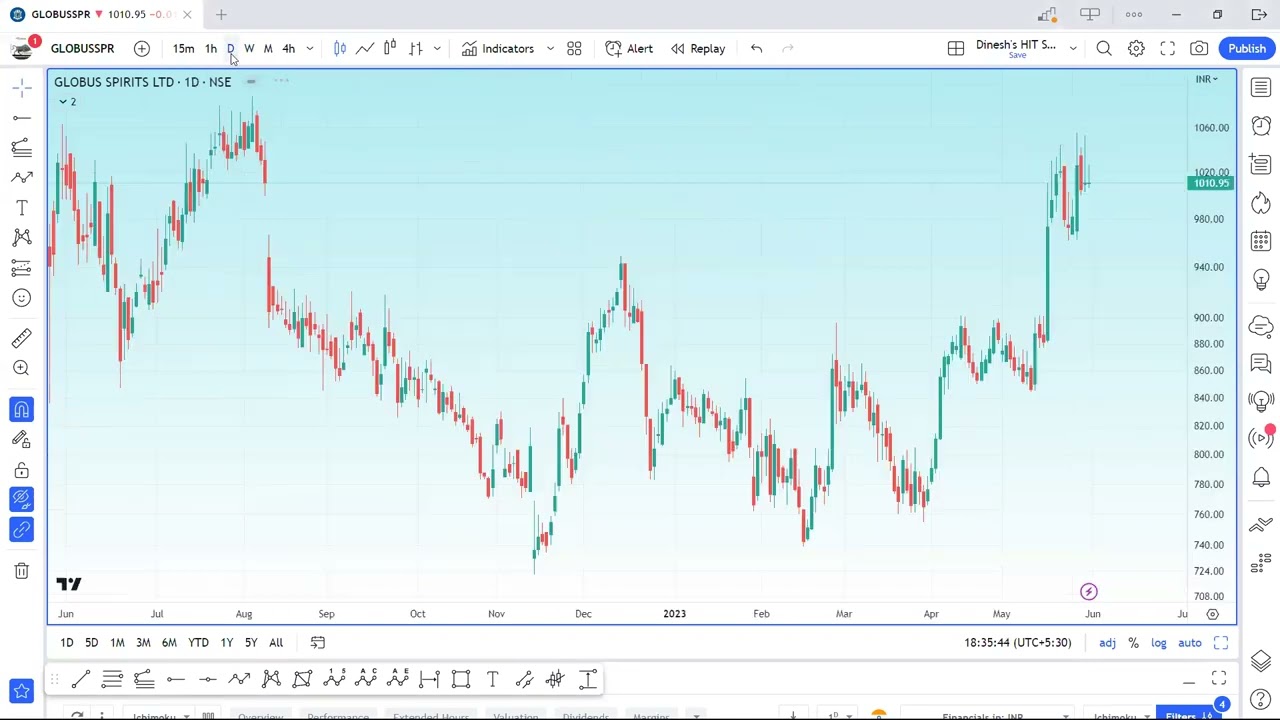Select the trend line tool in left sidebar
This screenshot has height=720, width=1280.
(21, 118)
